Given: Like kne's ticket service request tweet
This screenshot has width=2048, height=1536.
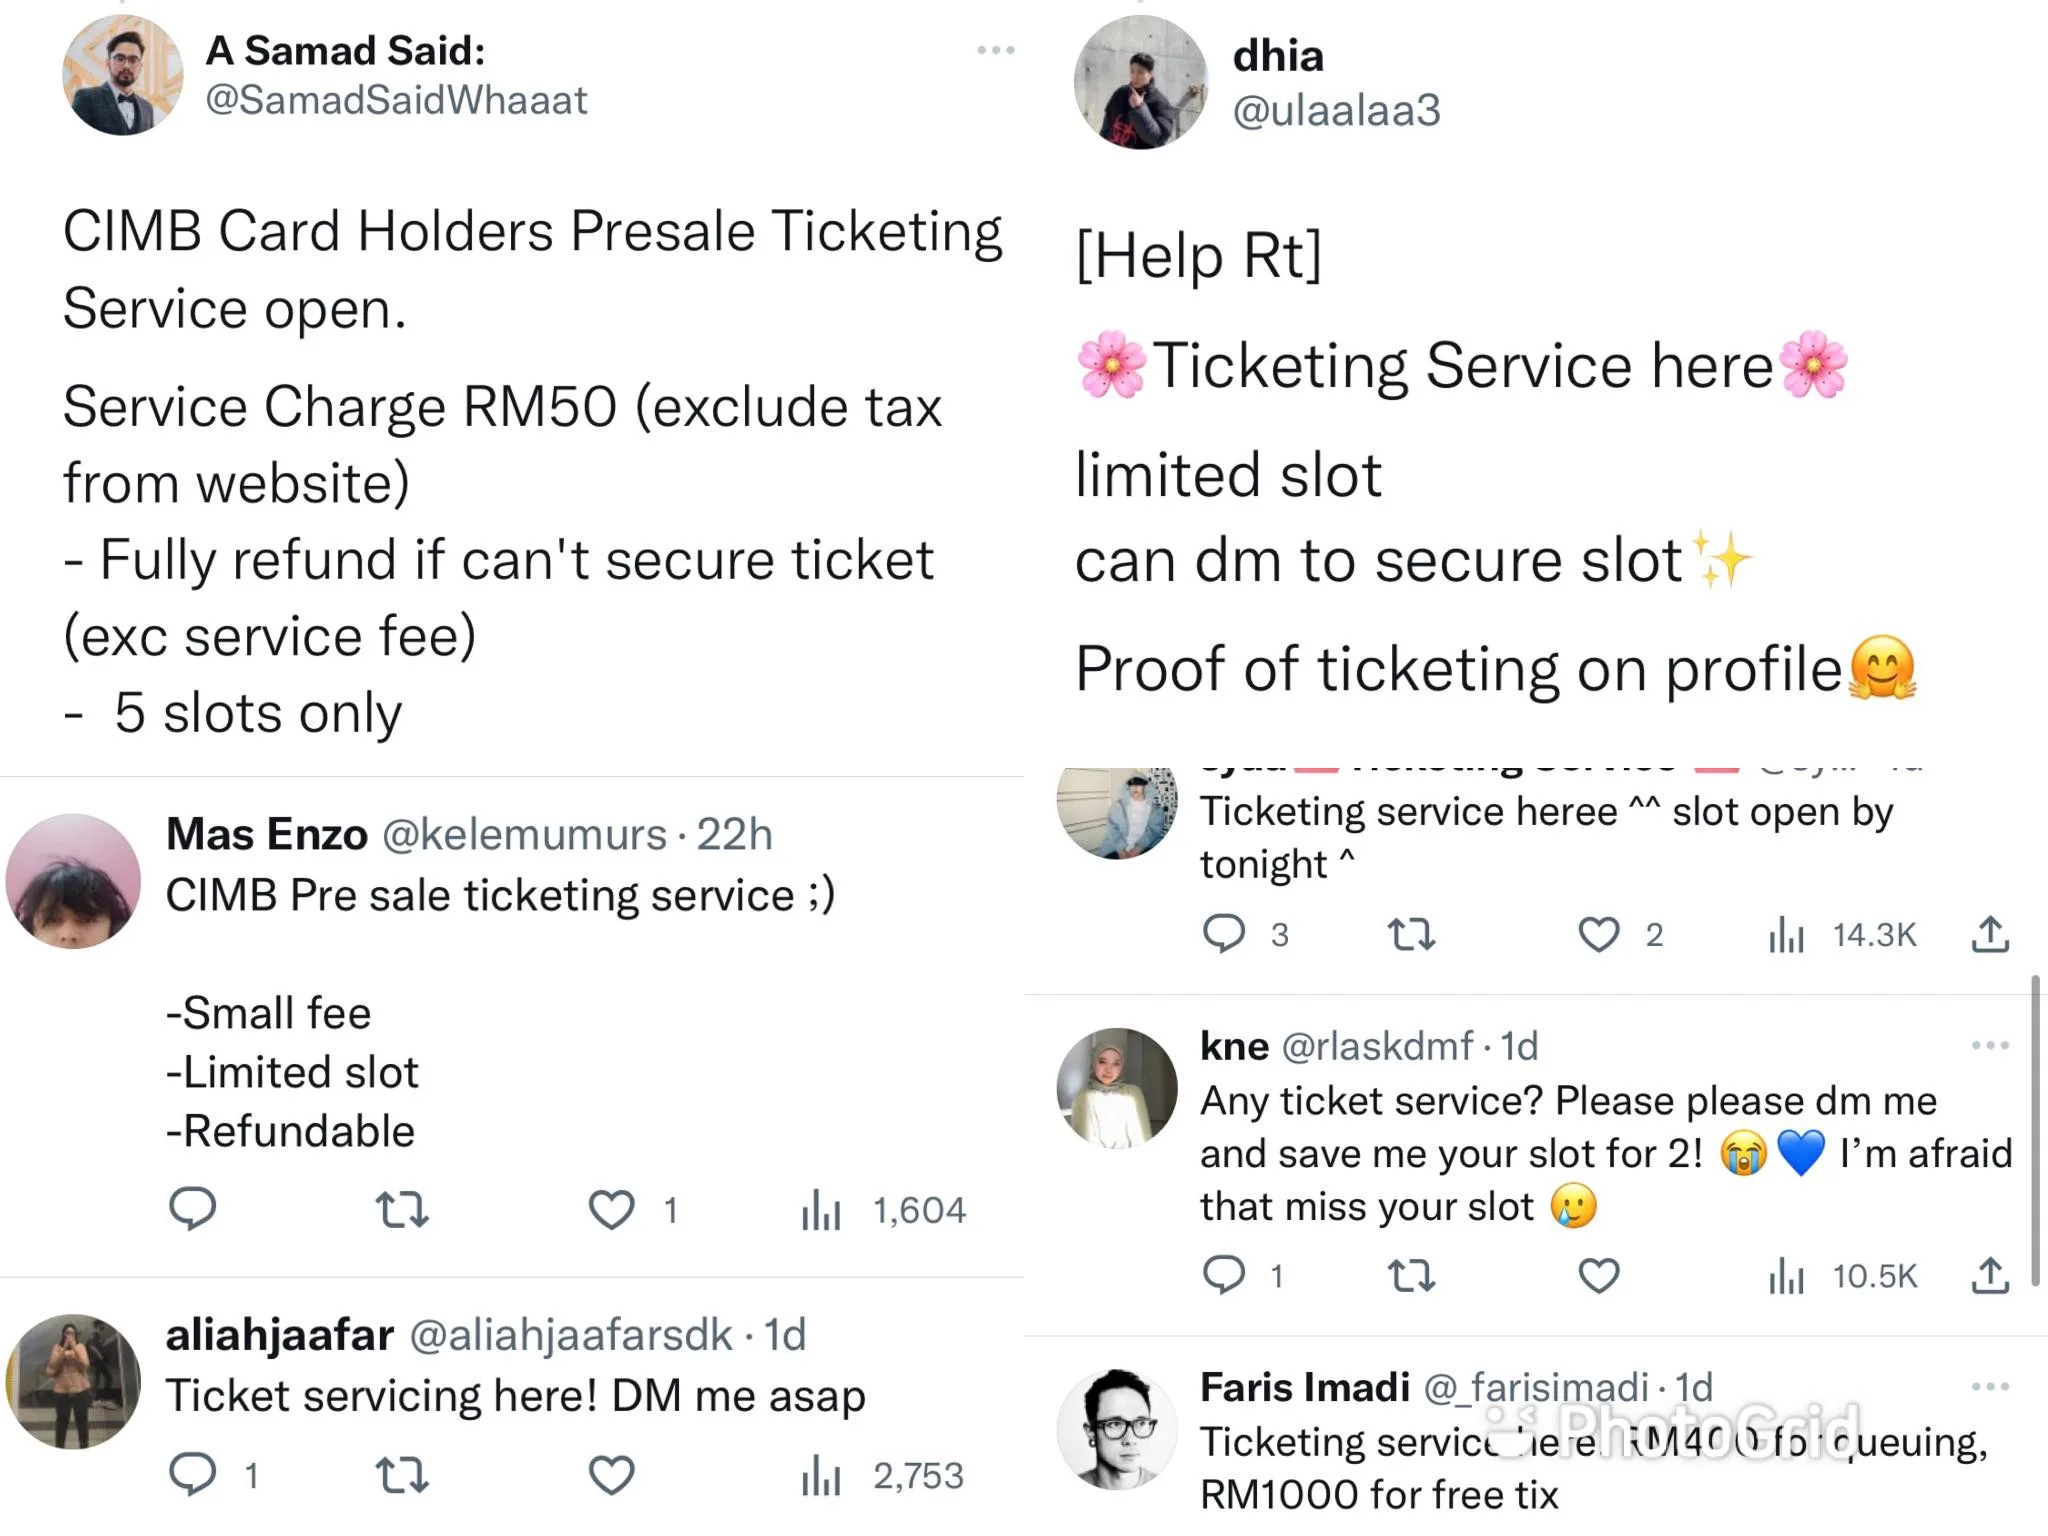Looking at the screenshot, I should pyautogui.click(x=1598, y=1276).
